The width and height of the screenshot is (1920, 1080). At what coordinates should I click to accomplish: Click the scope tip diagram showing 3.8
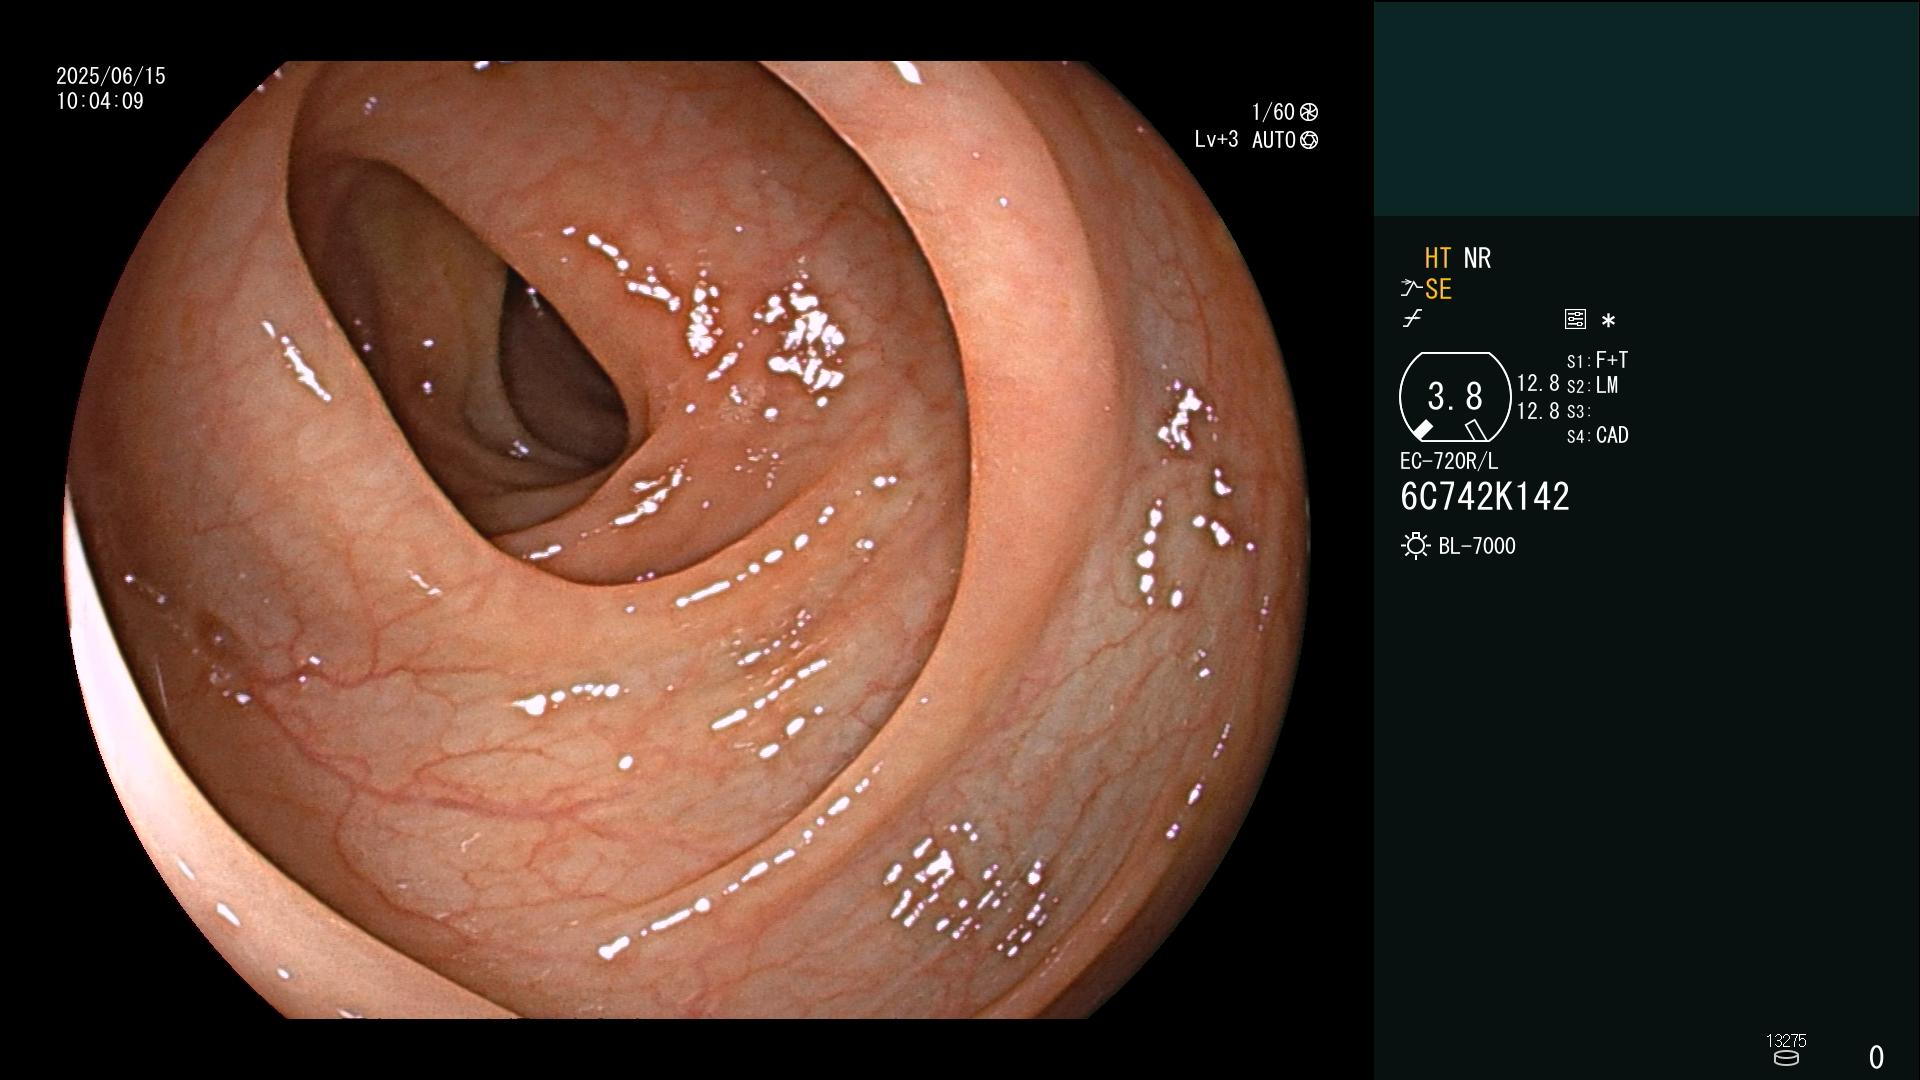click(x=1455, y=397)
